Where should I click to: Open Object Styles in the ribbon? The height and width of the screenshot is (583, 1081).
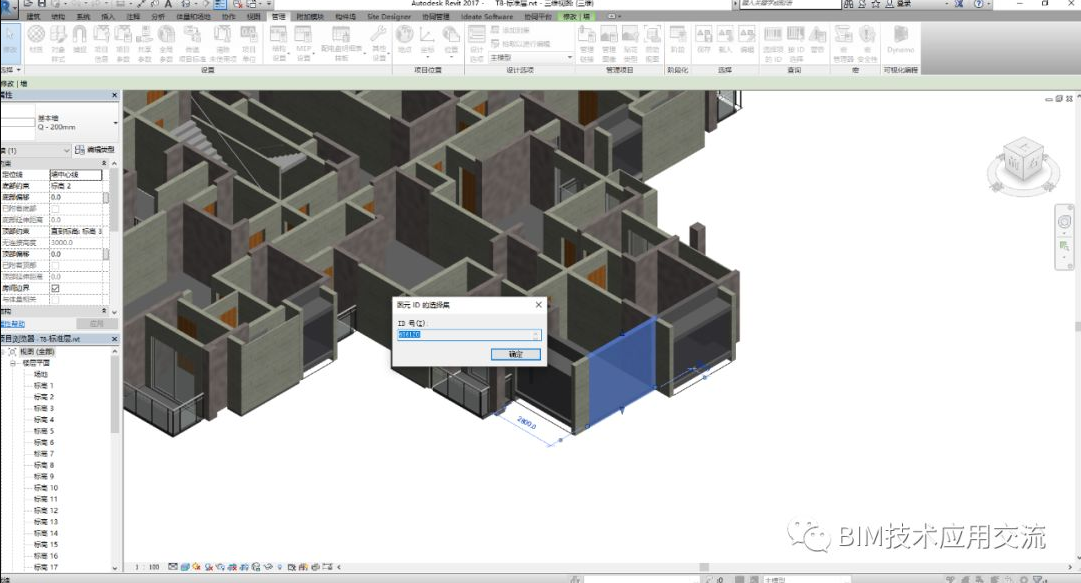pos(58,43)
